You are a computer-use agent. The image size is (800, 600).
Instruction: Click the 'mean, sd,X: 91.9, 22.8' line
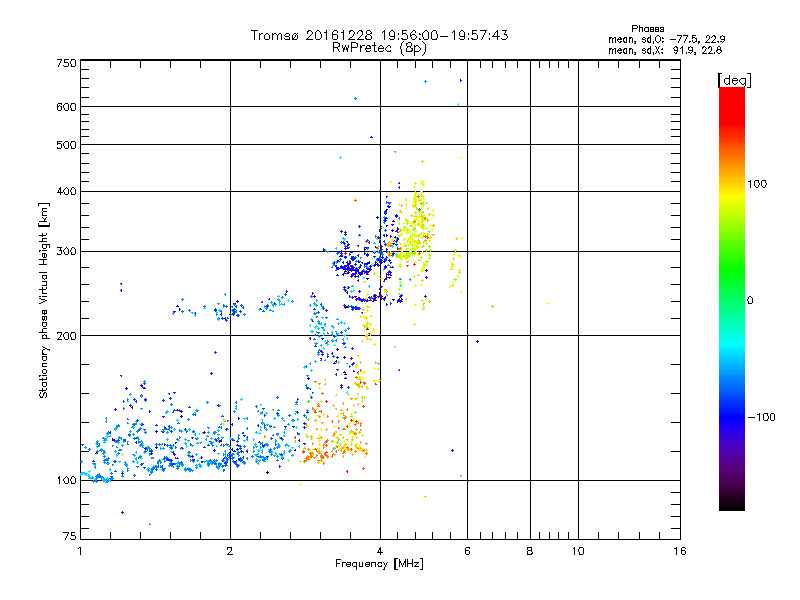click(x=665, y=50)
